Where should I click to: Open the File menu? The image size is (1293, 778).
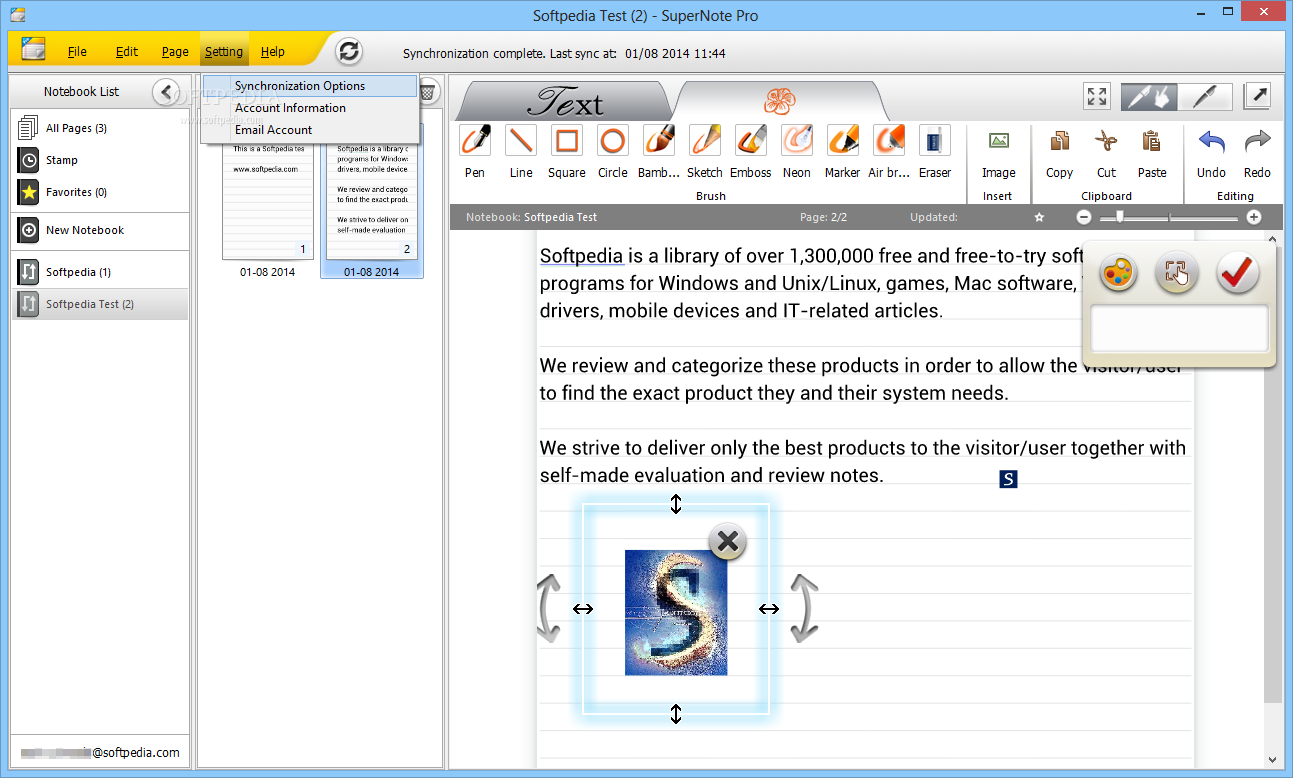tap(77, 52)
